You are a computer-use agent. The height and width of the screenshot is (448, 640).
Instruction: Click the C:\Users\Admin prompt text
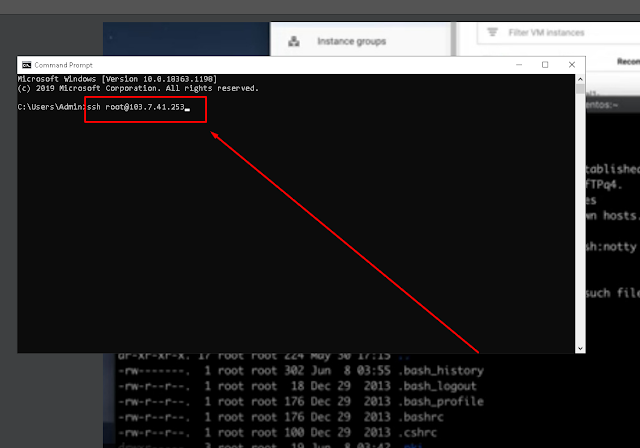point(51,107)
